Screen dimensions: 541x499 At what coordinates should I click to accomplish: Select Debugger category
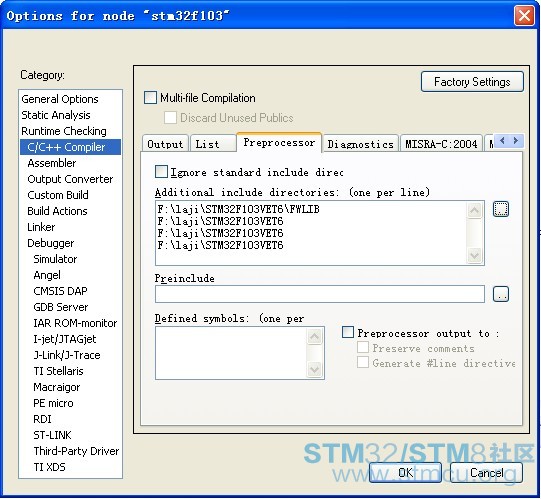click(x=70, y=243)
